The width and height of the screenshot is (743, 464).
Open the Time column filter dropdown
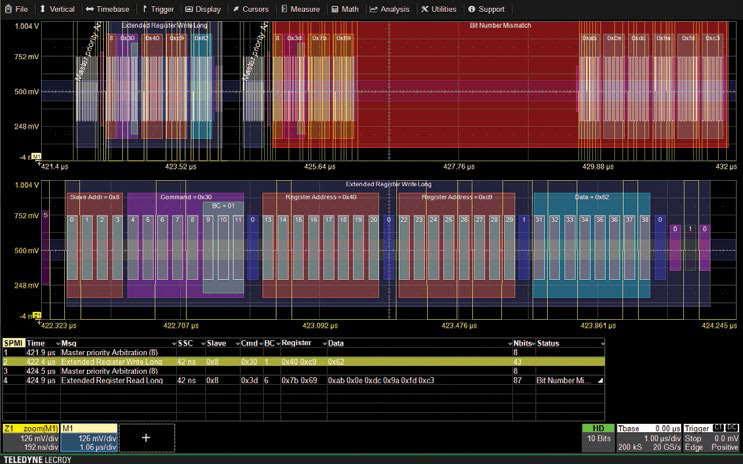click(58, 344)
